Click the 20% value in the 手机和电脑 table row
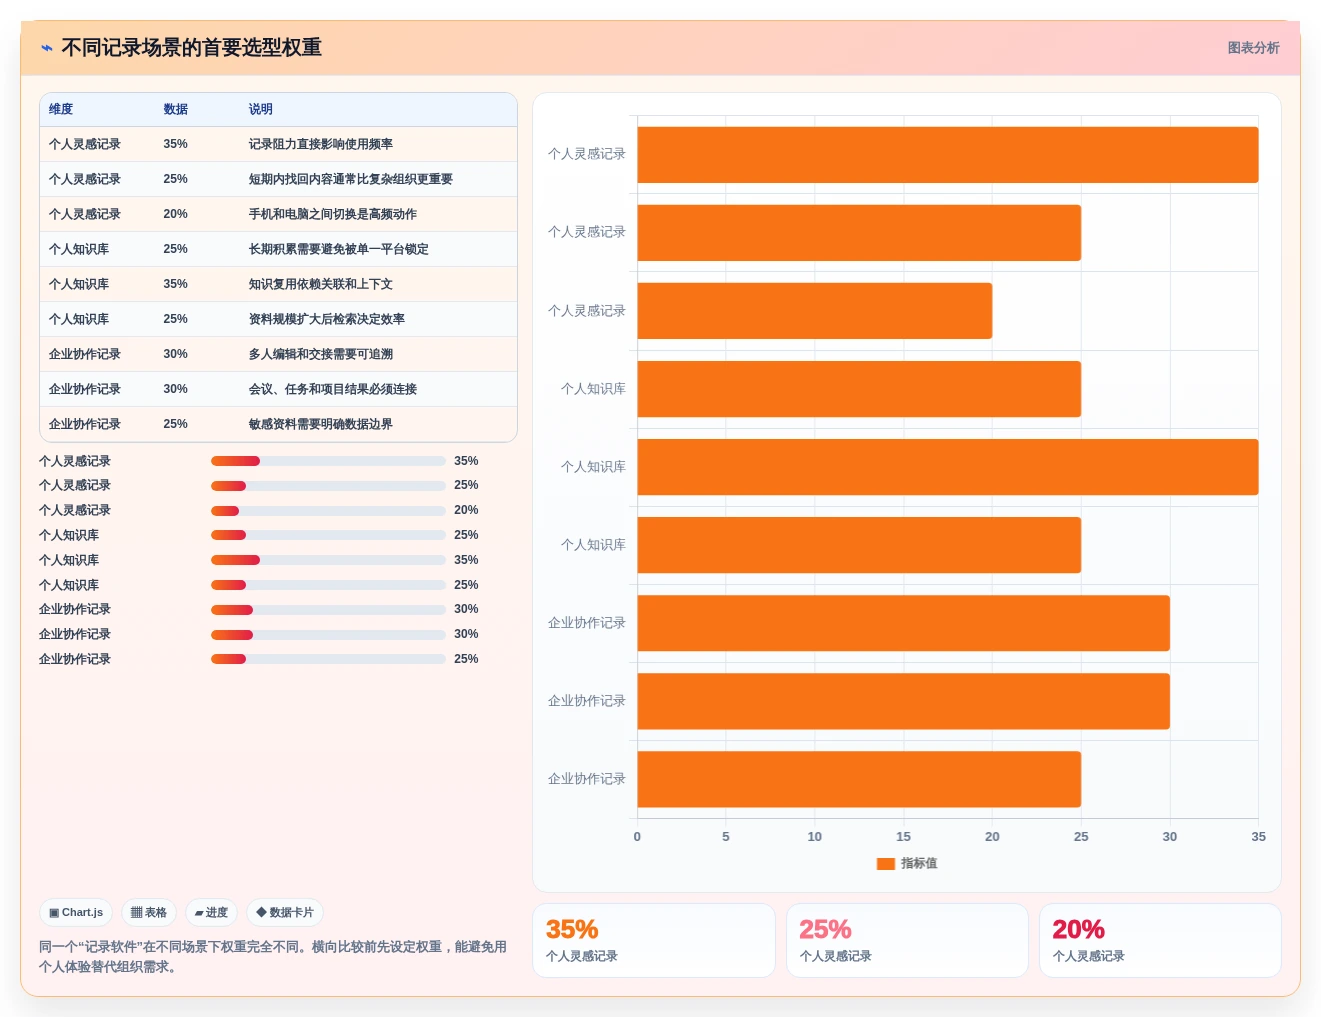The image size is (1321, 1017). 176,214
